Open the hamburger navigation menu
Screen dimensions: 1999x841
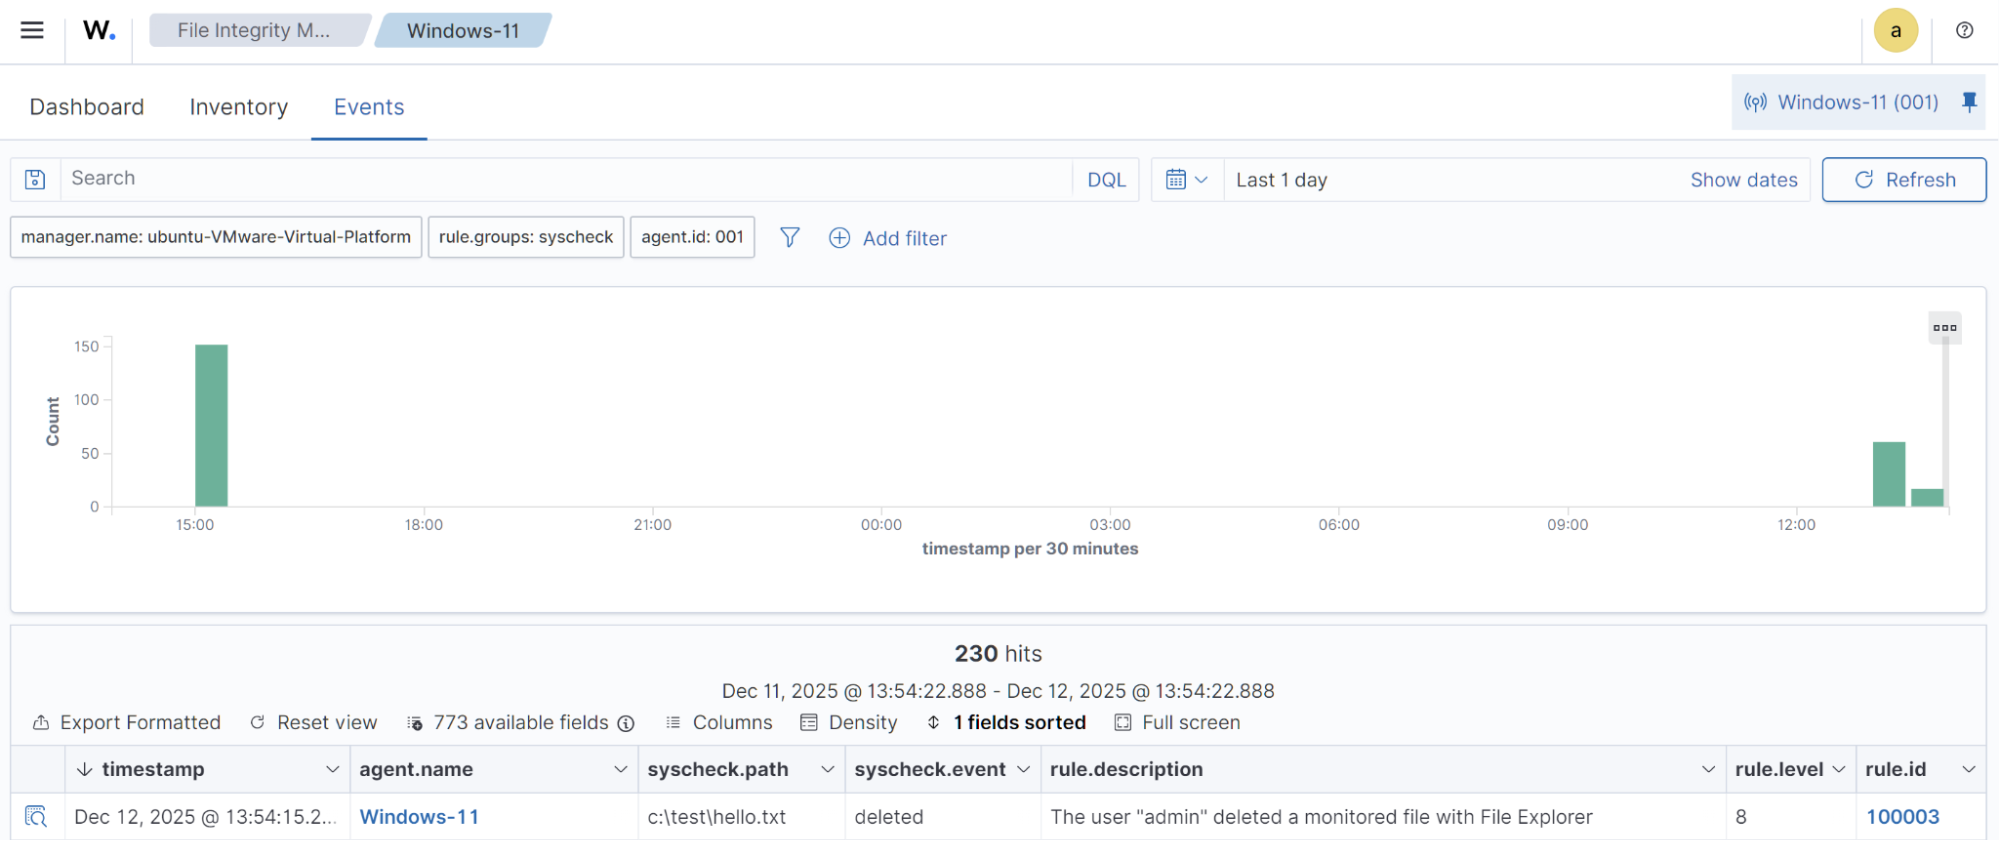pyautogui.click(x=32, y=30)
